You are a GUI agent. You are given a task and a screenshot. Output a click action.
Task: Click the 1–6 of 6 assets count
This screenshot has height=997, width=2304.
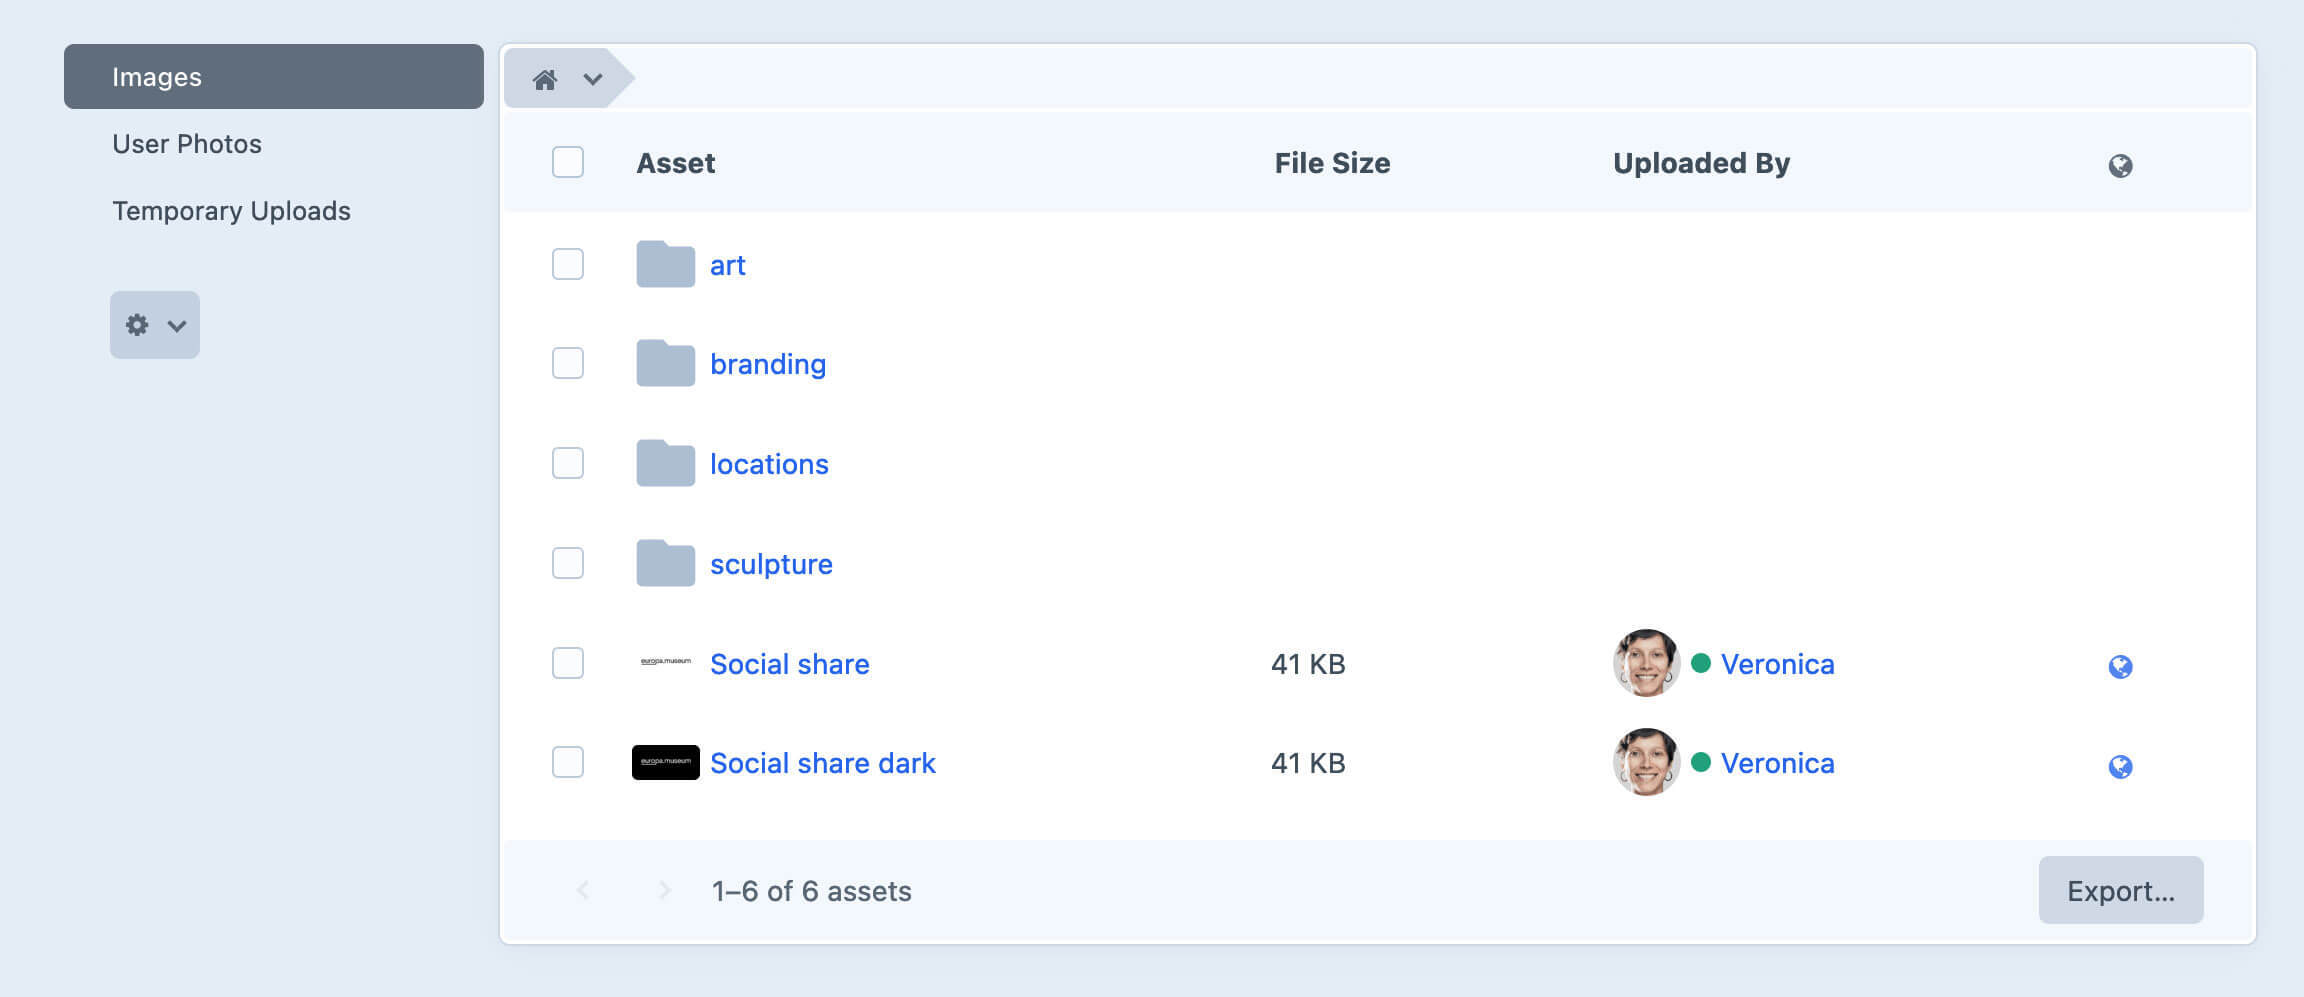[811, 891]
